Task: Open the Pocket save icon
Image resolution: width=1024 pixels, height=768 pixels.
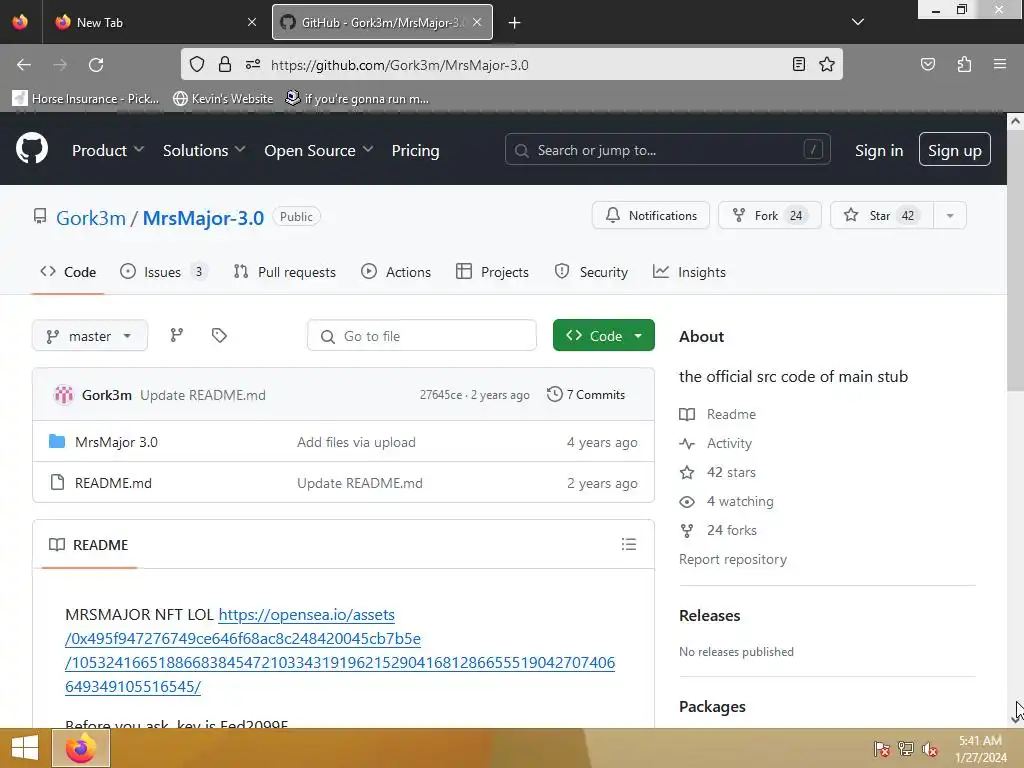Action: coord(927,64)
